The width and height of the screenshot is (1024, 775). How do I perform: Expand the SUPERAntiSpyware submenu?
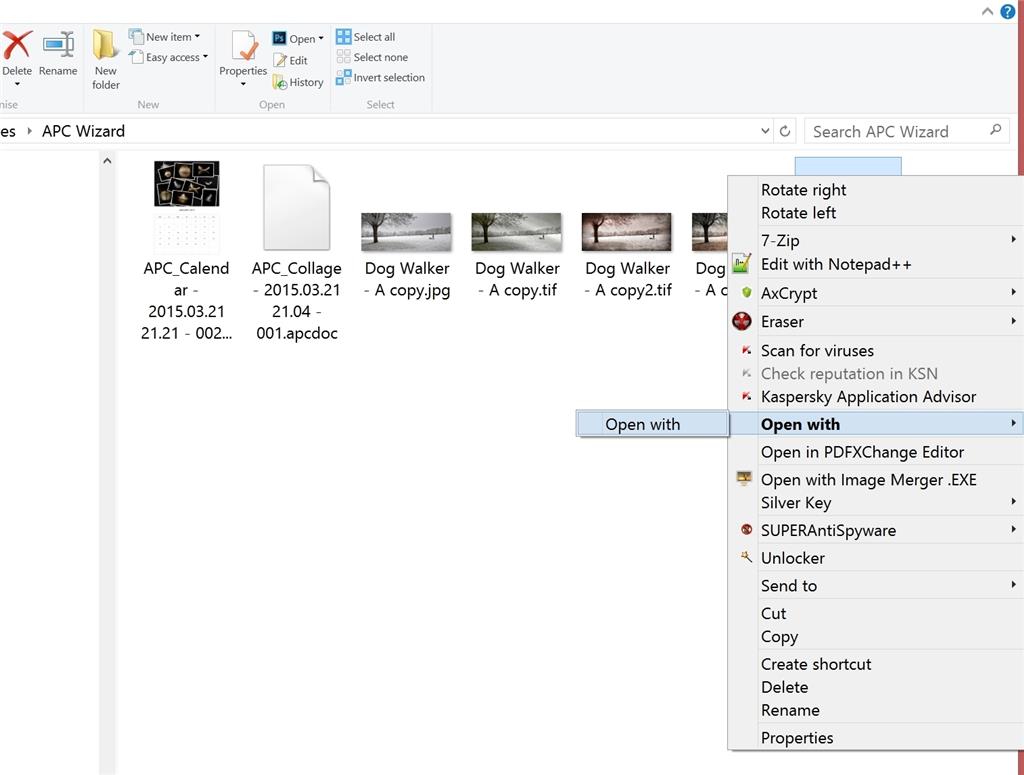point(875,530)
